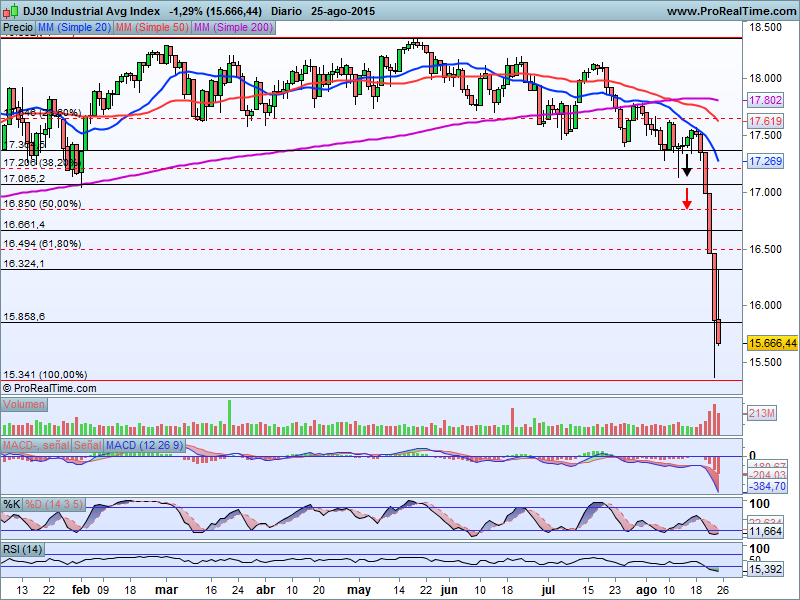Open the www.ProRealTime.com link

731,11
